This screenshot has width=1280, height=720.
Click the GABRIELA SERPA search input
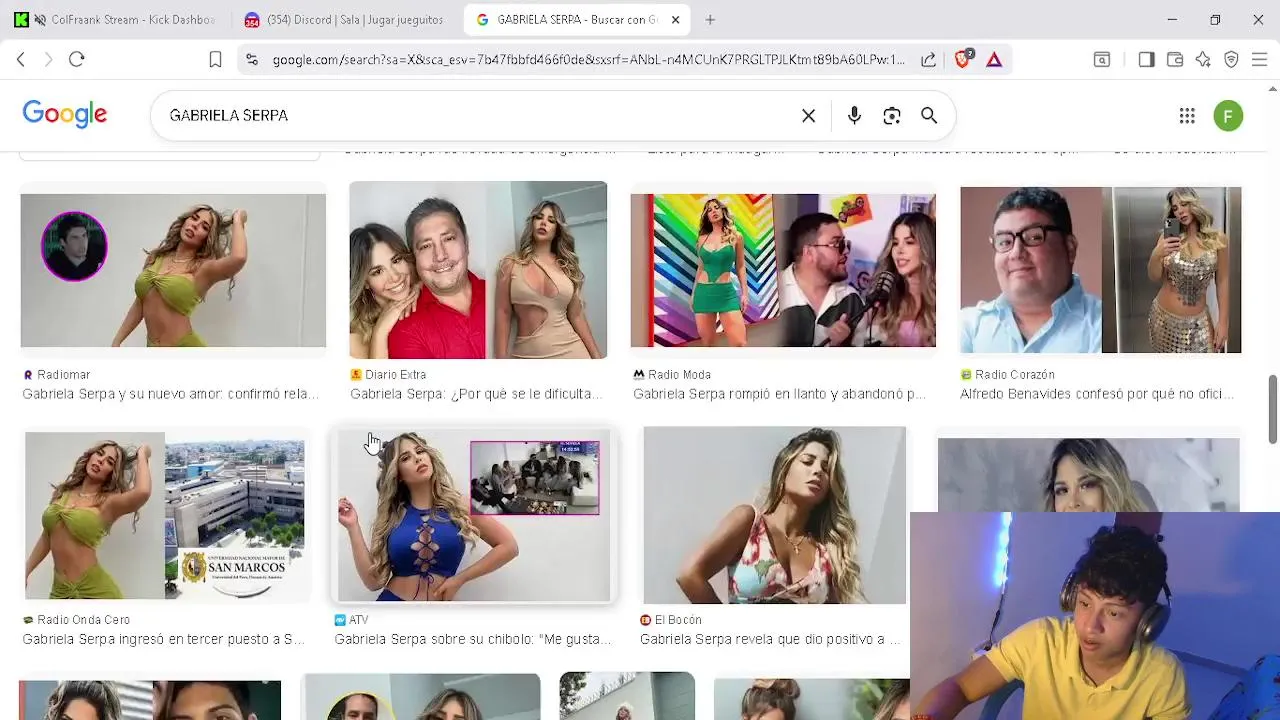[x=480, y=116]
